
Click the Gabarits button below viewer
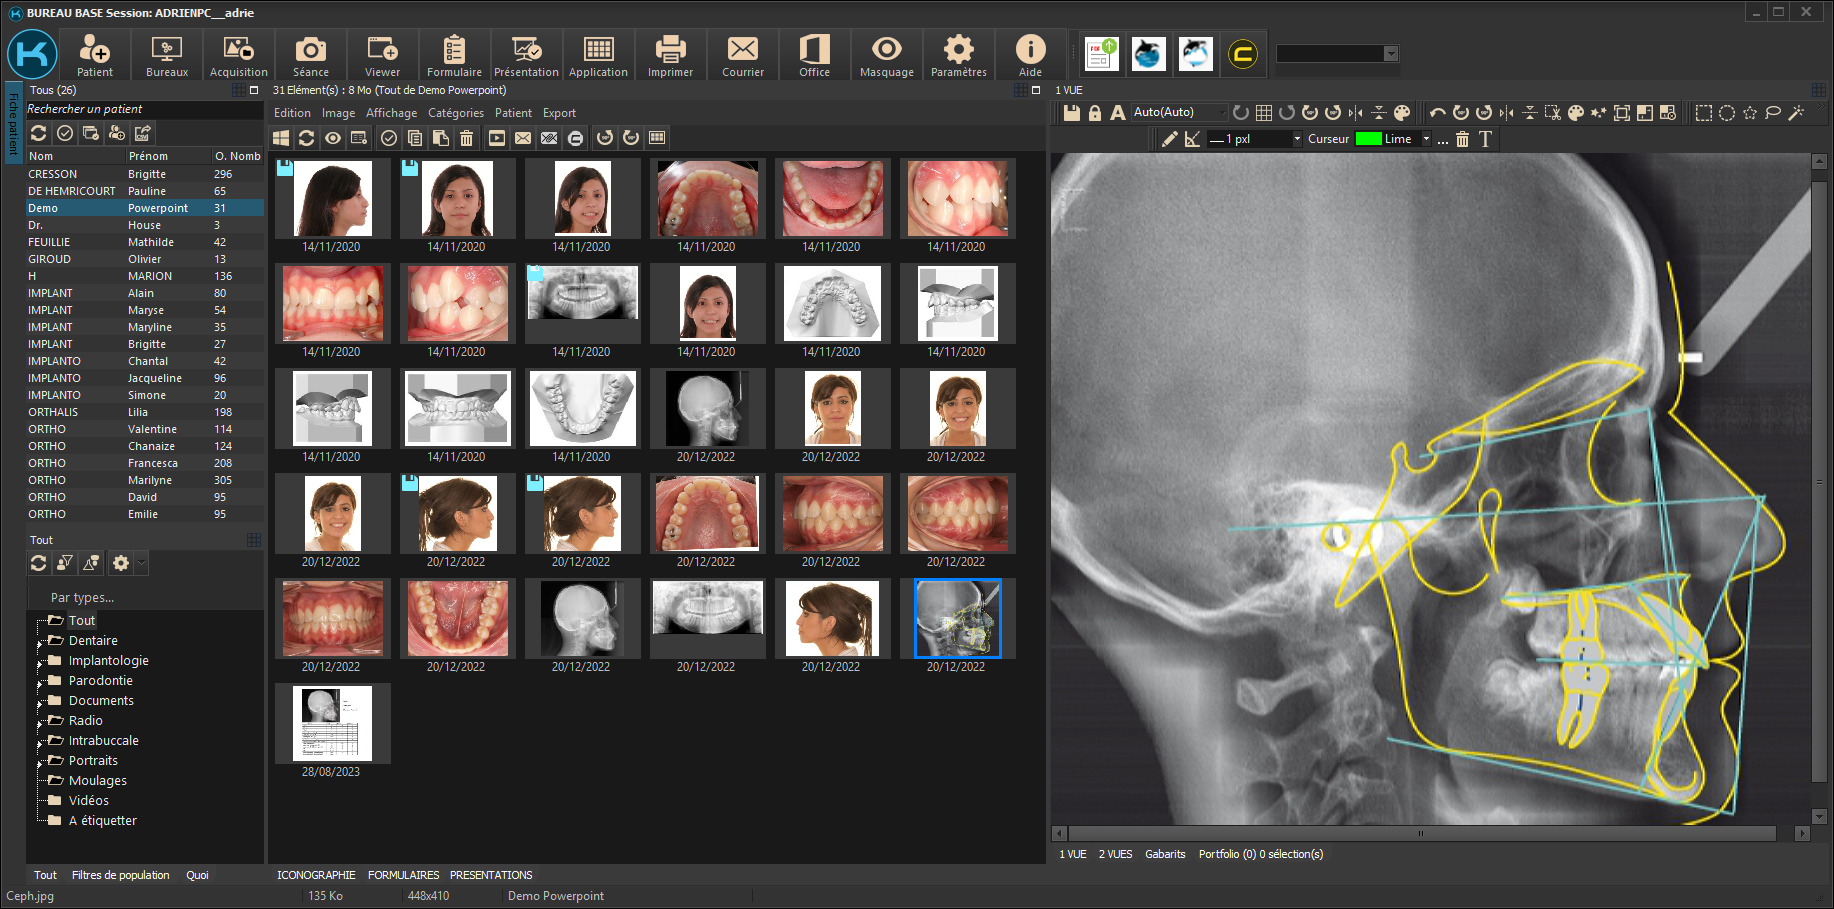(x=1165, y=854)
